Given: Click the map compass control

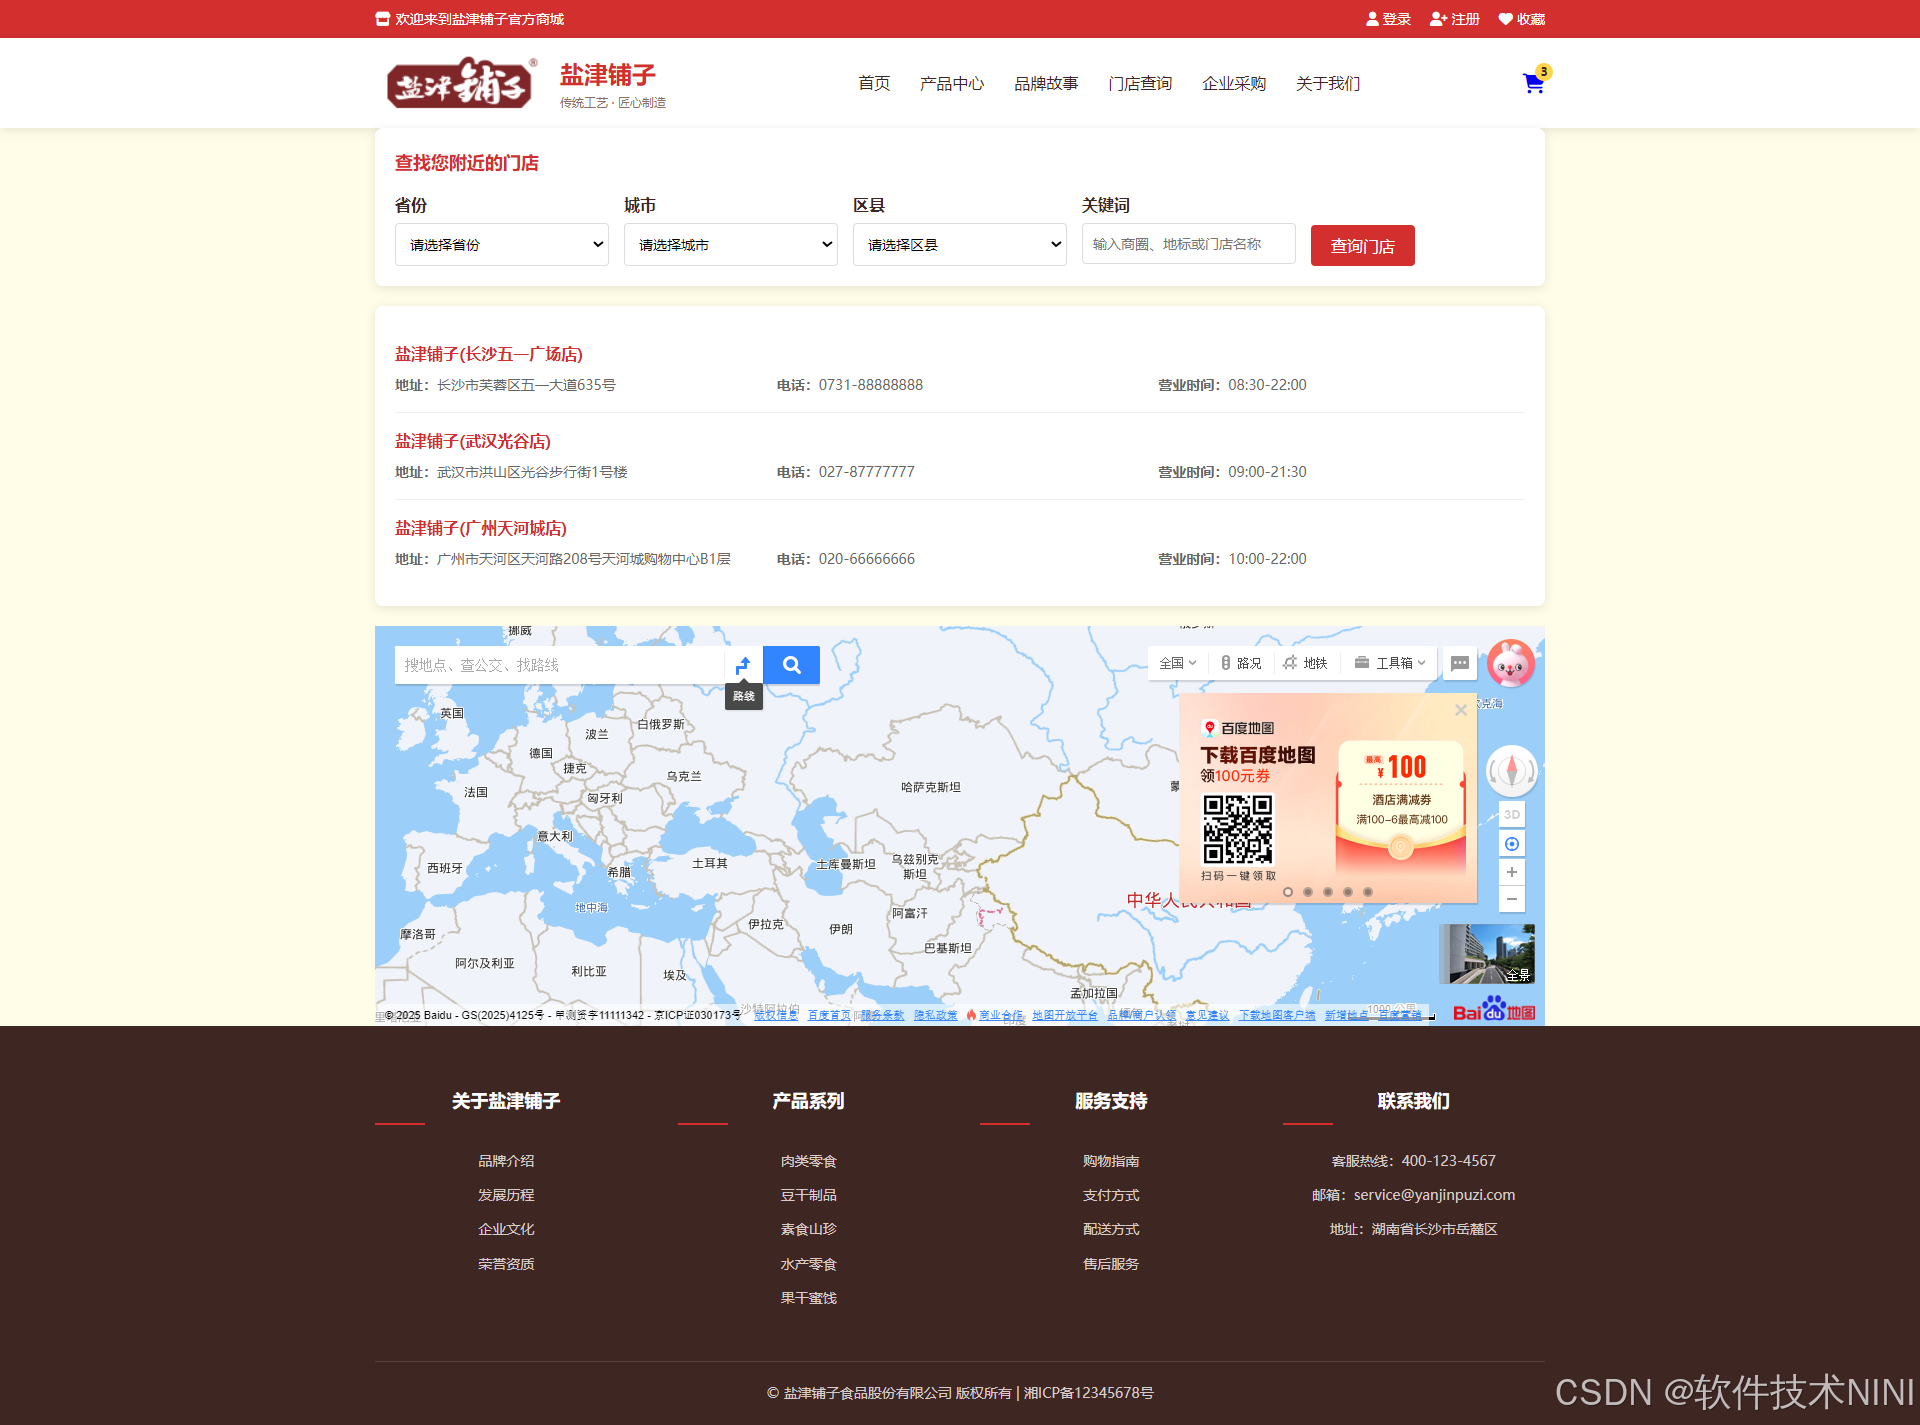Looking at the screenshot, I should tap(1511, 771).
